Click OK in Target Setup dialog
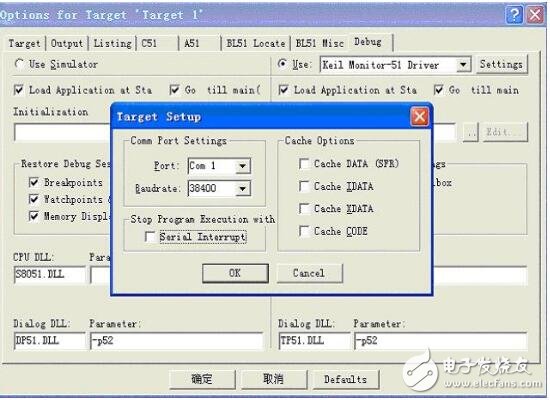 [235, 273]
